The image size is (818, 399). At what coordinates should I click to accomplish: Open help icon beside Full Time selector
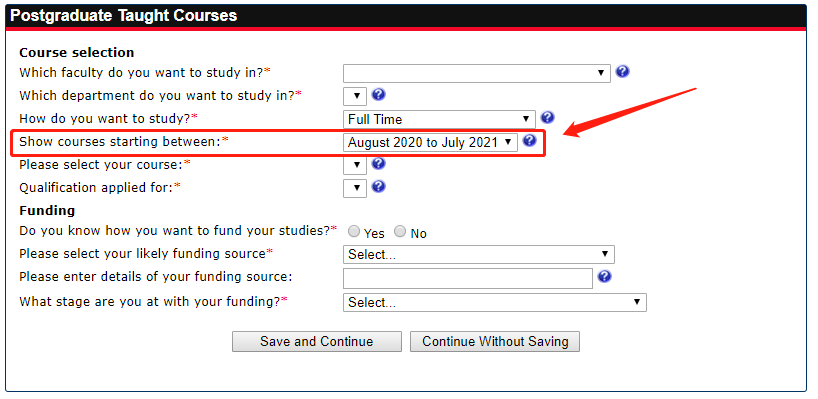tap(547, 117)
